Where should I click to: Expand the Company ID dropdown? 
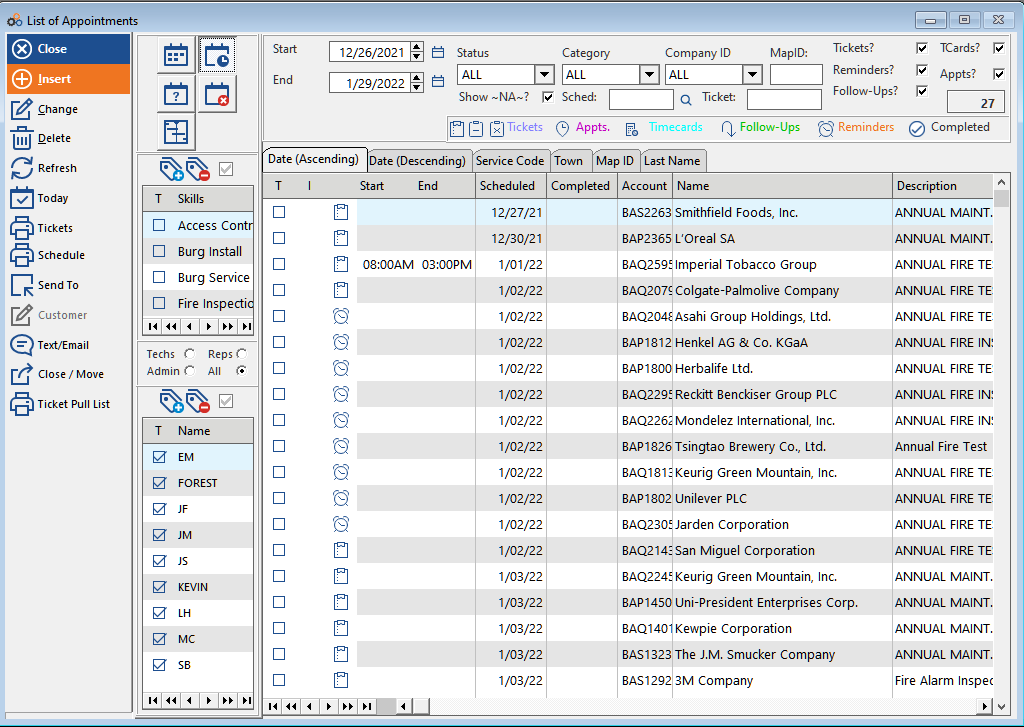(752, 75)
